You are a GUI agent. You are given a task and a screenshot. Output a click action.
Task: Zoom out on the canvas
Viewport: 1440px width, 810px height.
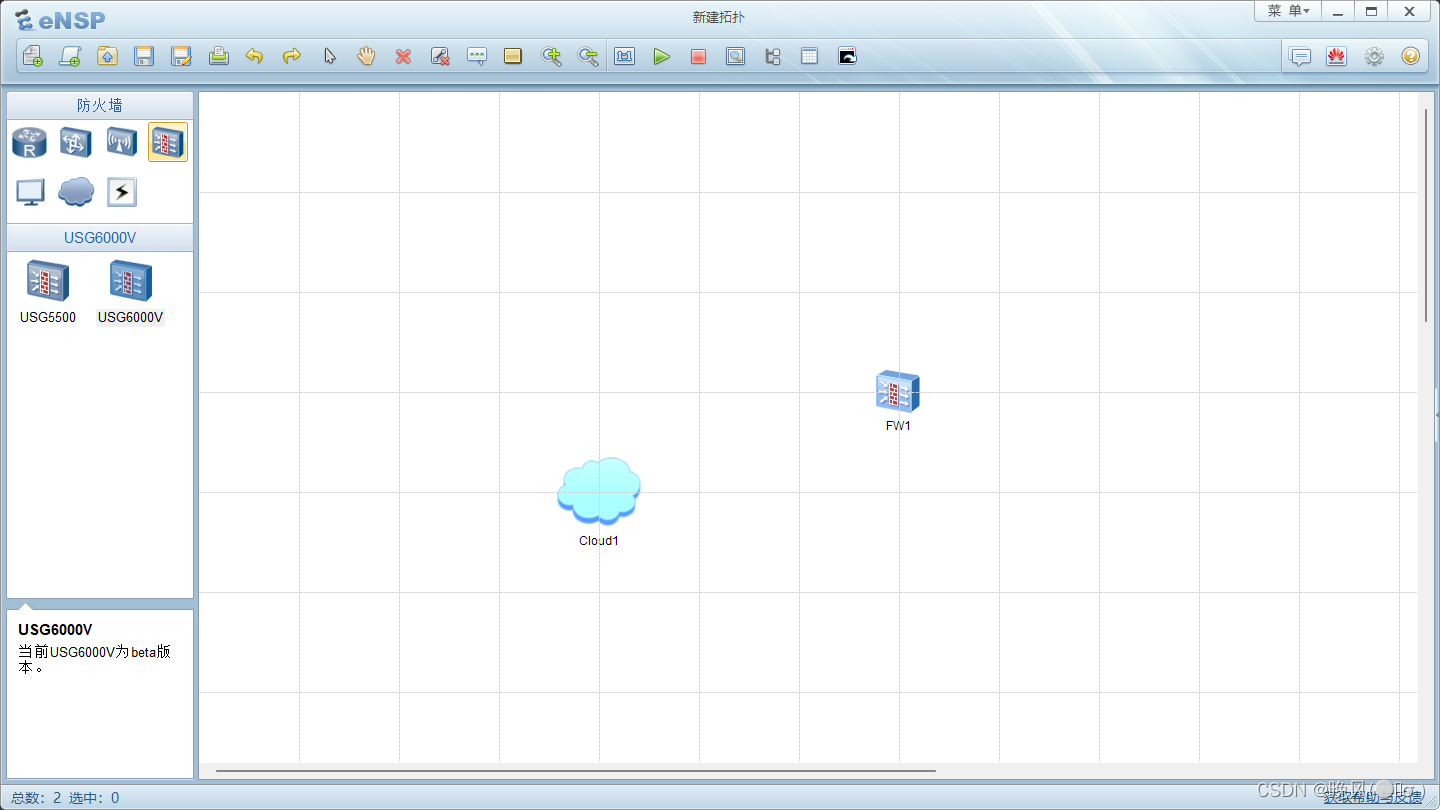(588, 56)
